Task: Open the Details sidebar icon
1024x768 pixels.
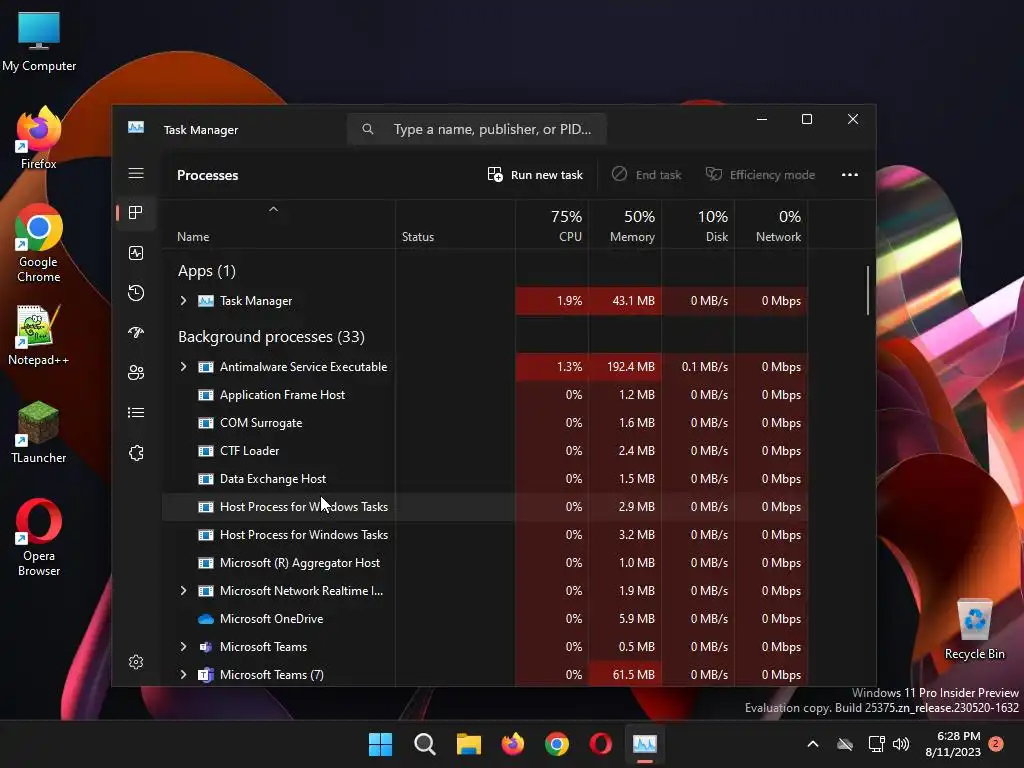Action: pyautogui.click(x=136, y=413)
